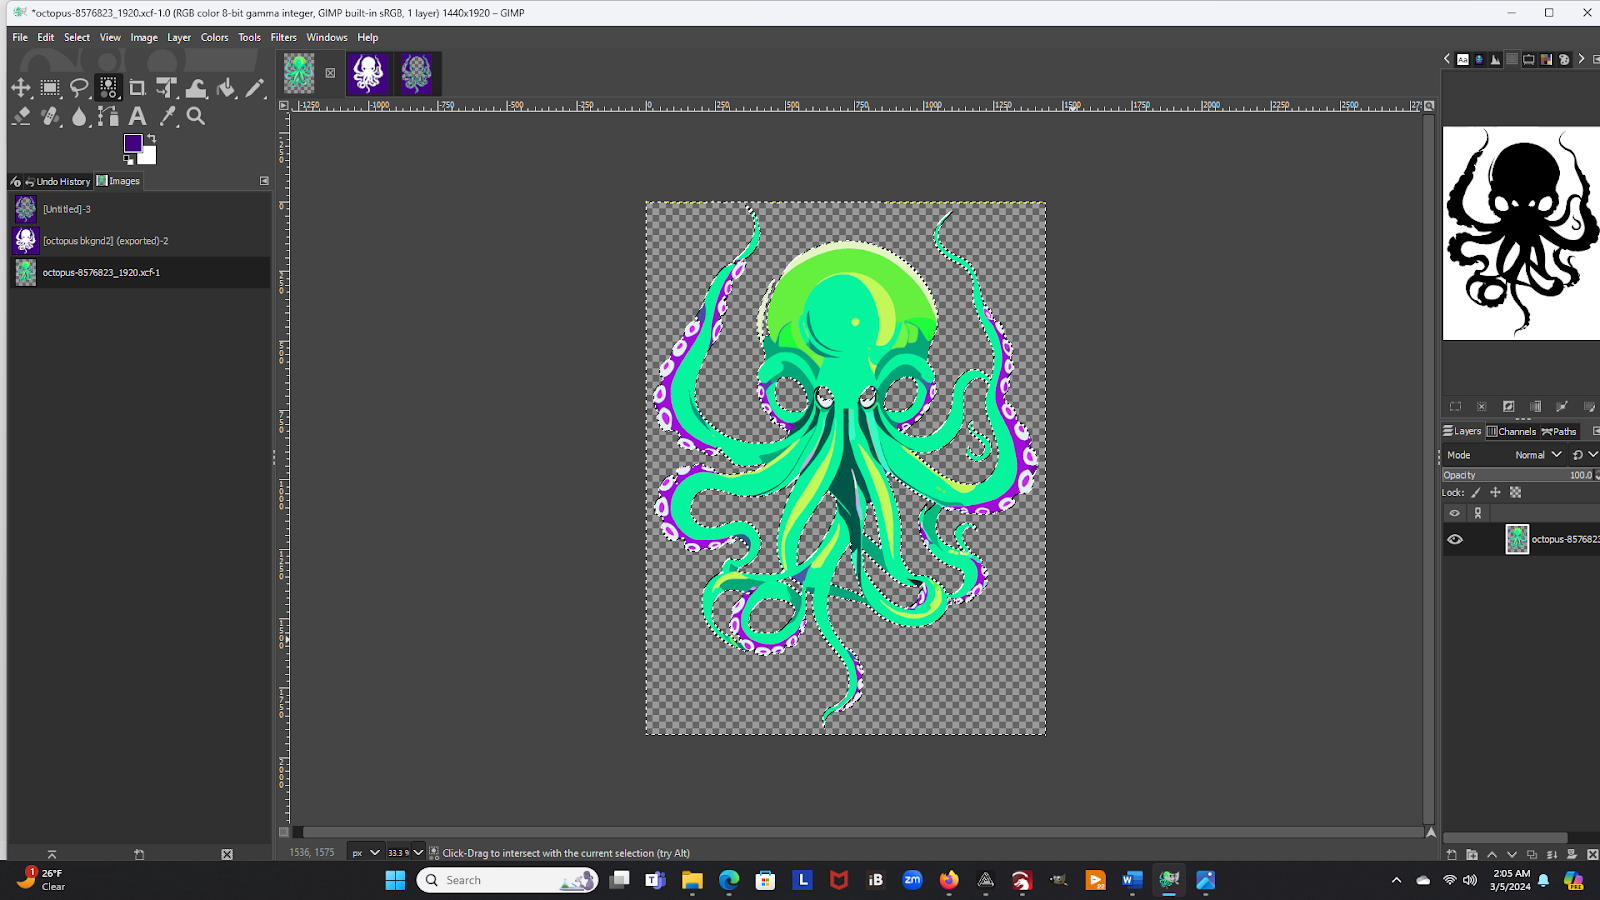
Task: Click the purple foreground color swatch
Action: pyautogui.click(x=133, y=144)
